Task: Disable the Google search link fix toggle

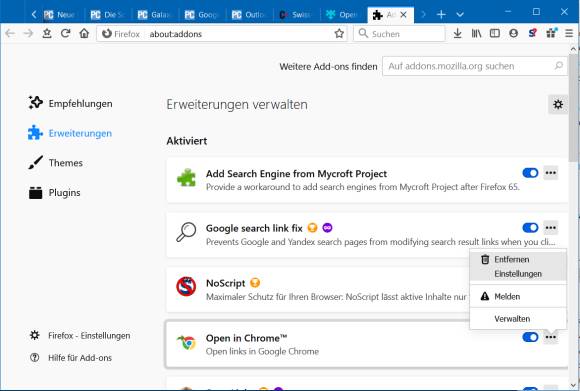Action: (530, 227)
